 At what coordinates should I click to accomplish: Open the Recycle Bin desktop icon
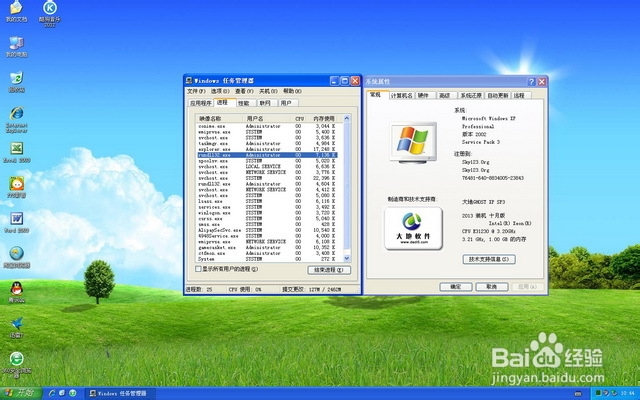[16, 81]
